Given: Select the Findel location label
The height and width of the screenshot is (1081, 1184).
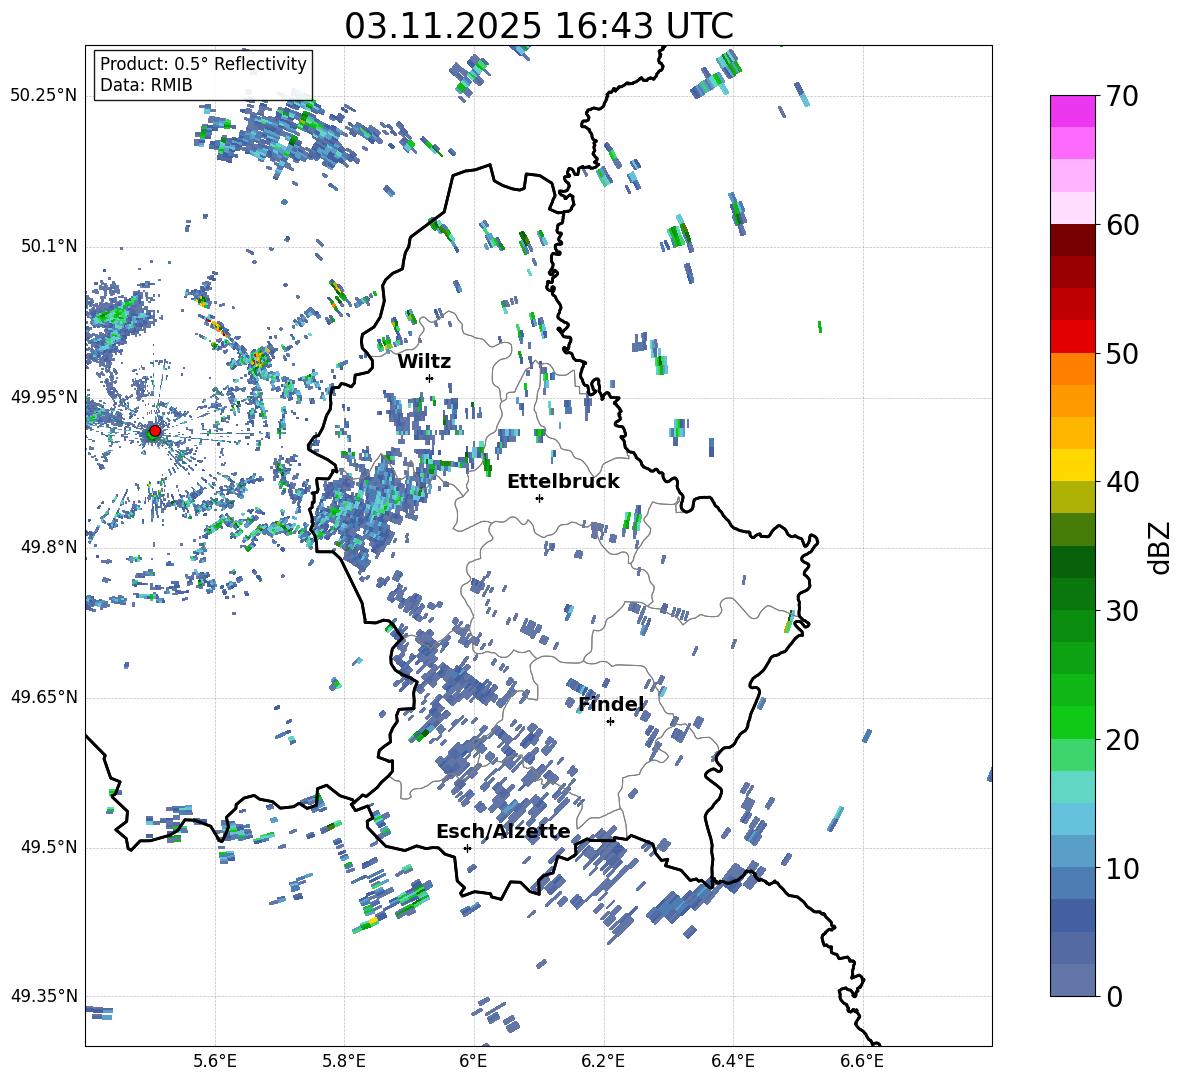Looking at the screenshot, I should [610, 704].
